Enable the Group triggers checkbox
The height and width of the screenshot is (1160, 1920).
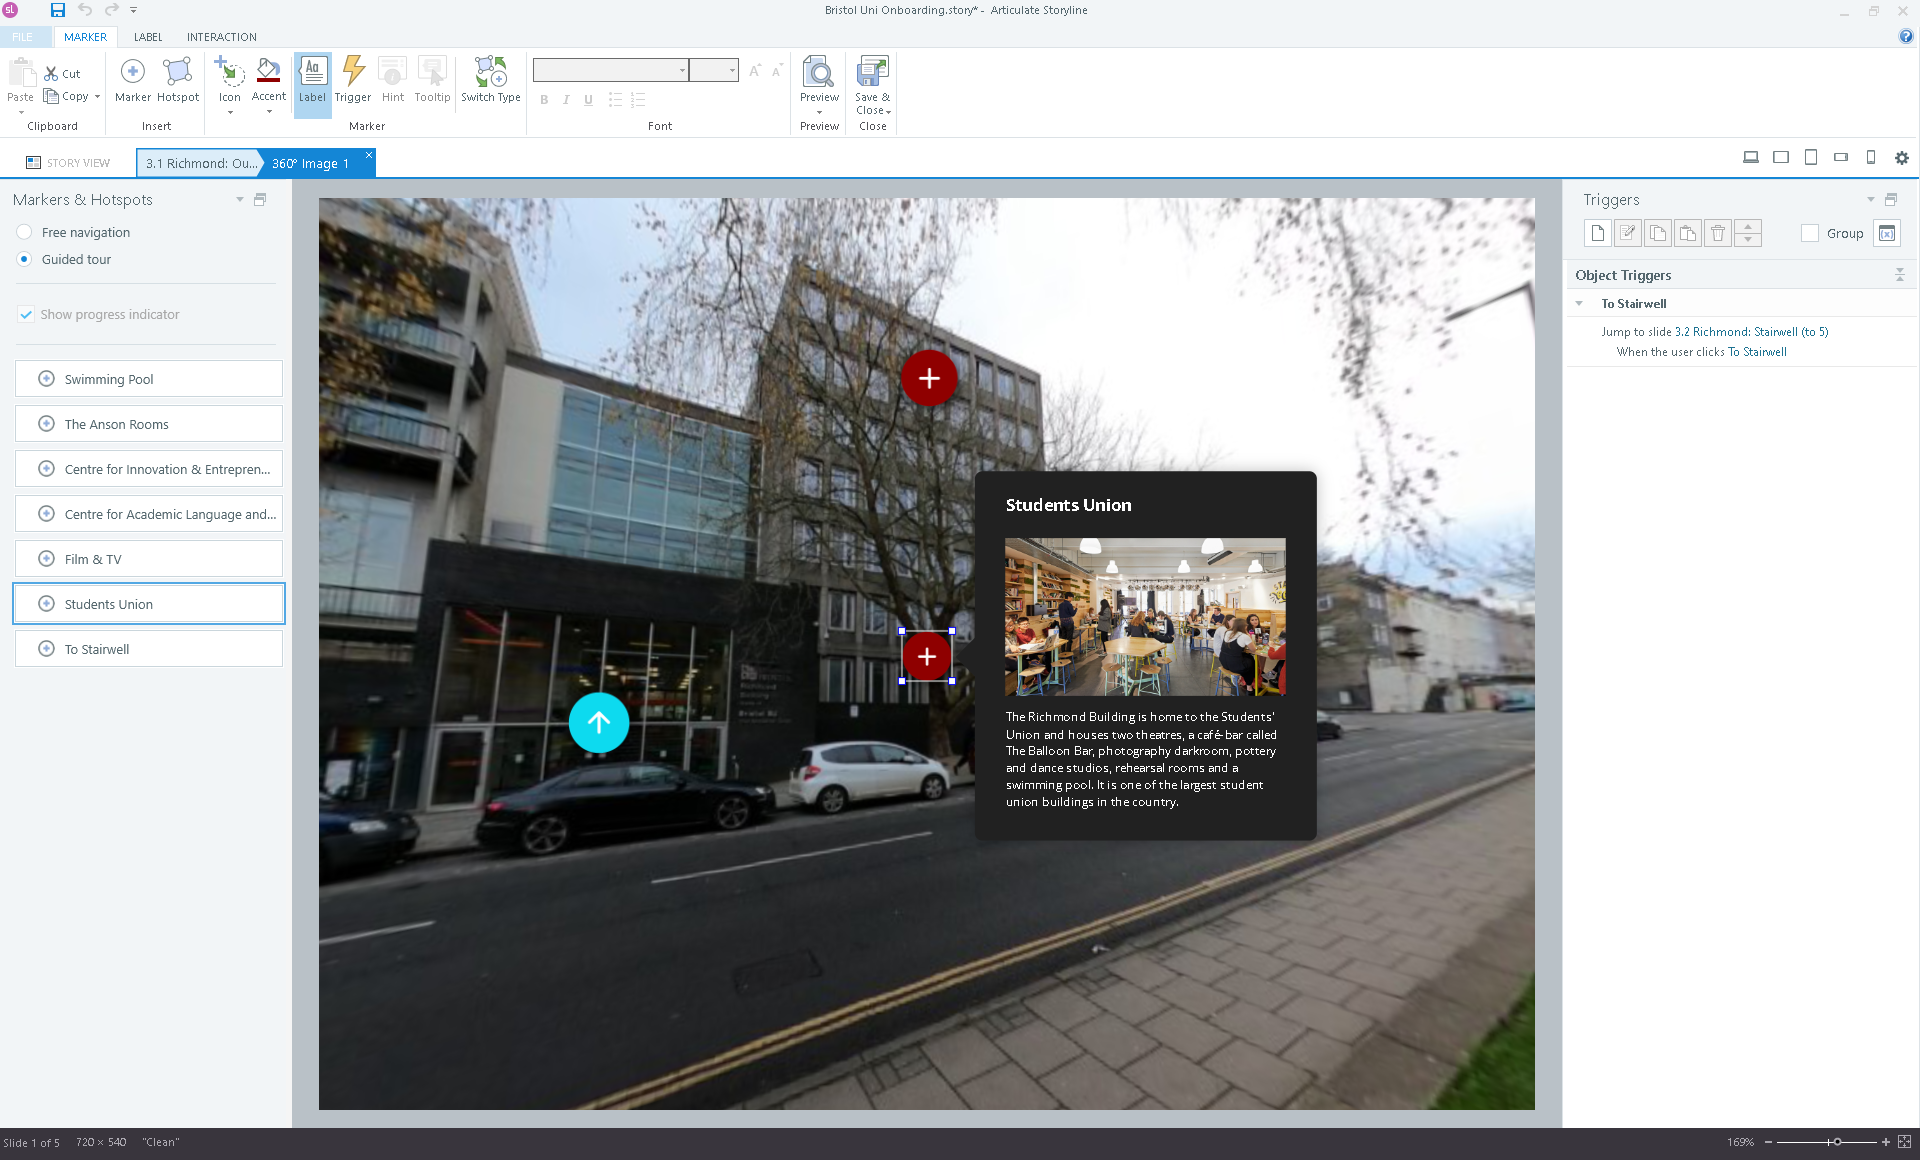point(1810,234)
